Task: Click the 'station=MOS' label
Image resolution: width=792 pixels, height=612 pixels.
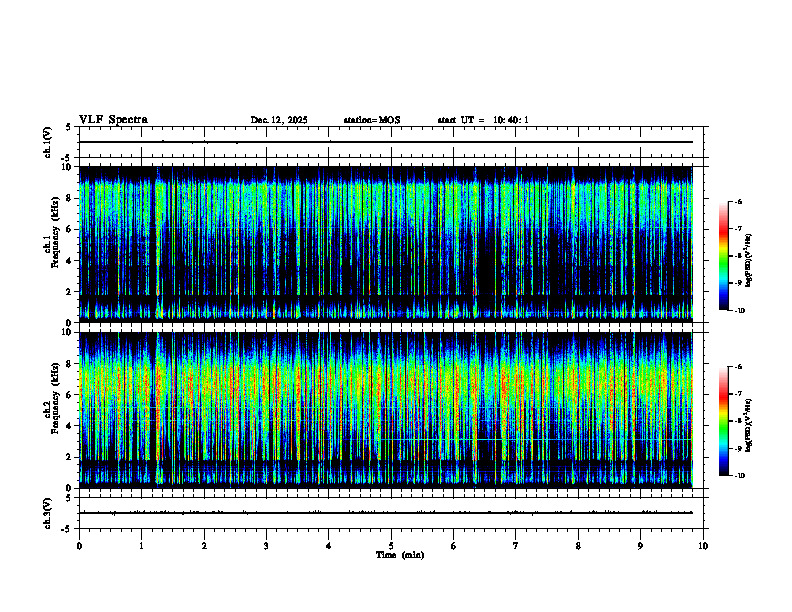Action: tap(372, 120)
